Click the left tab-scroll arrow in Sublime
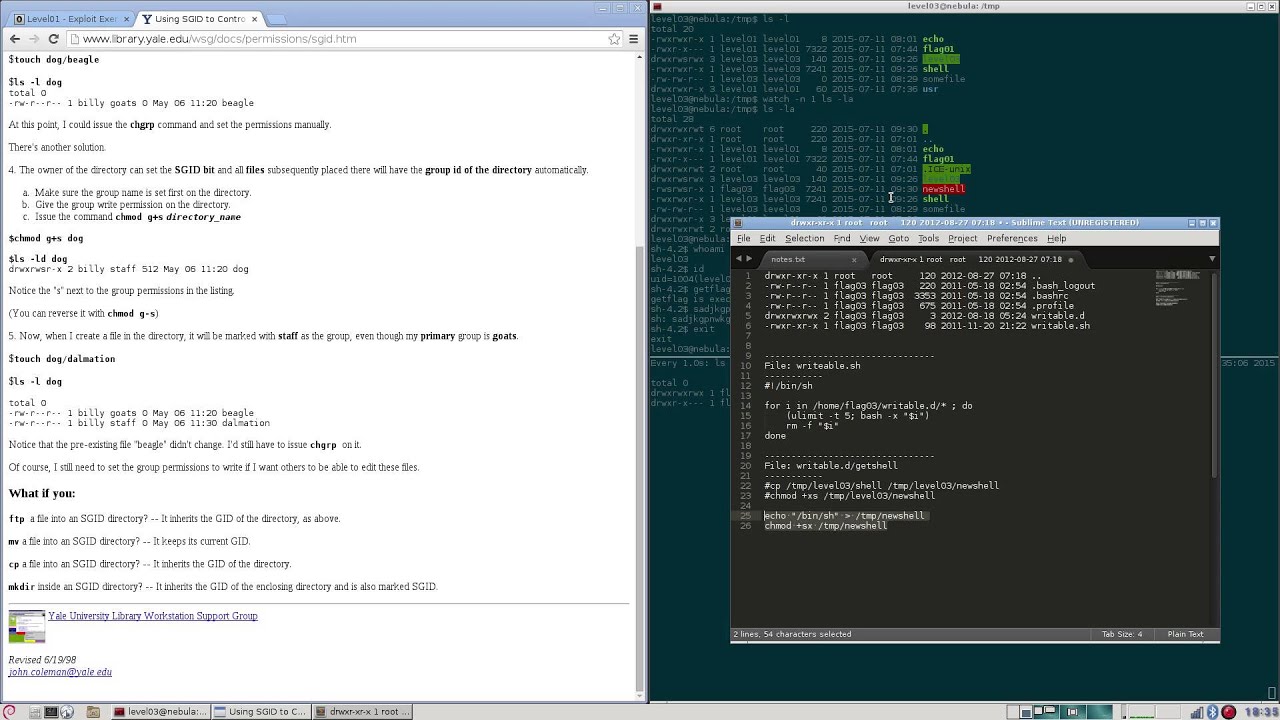 pos(738,258)
